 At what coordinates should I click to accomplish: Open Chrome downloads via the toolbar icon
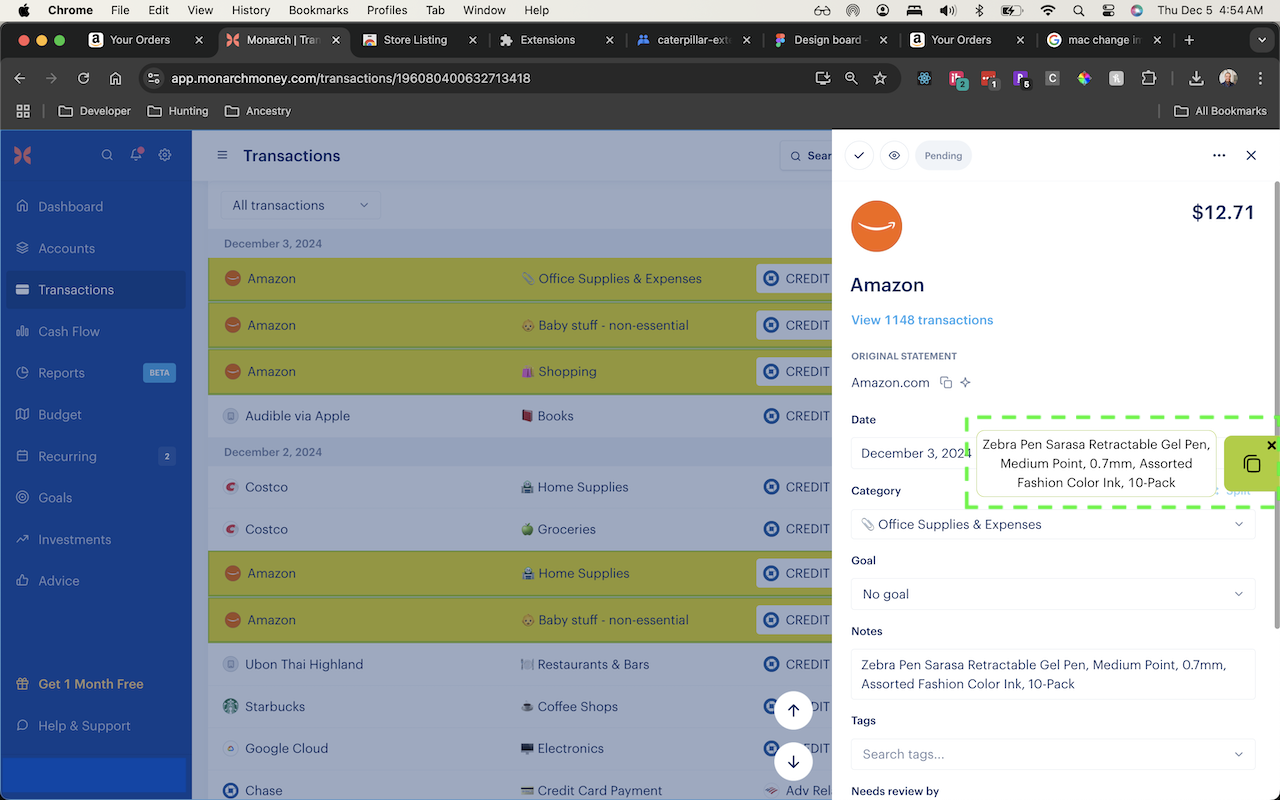(x=1196, y=77)
